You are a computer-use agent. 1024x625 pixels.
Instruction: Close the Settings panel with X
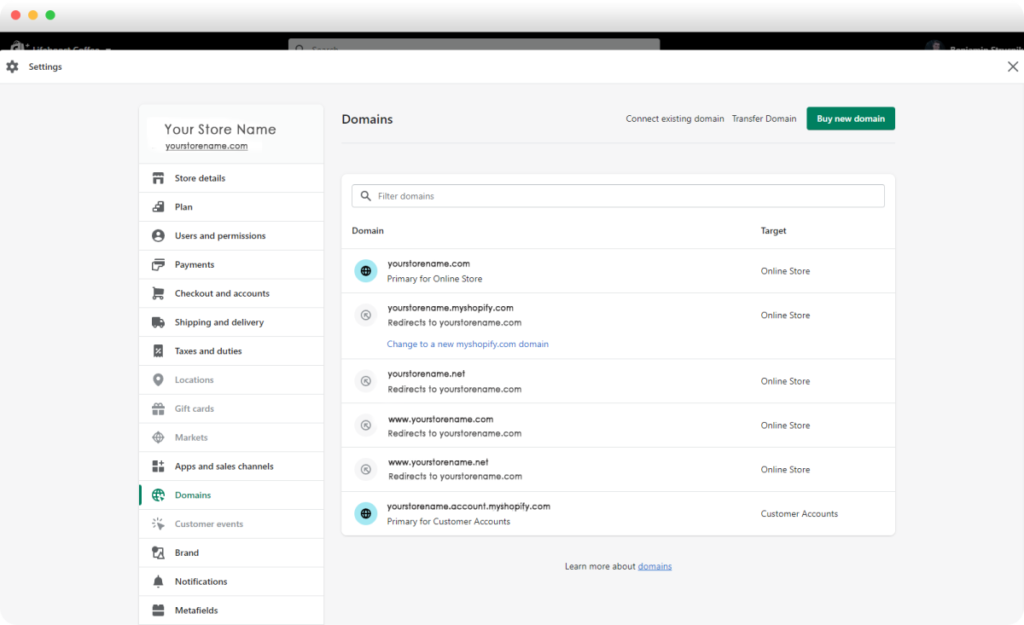1012,67
